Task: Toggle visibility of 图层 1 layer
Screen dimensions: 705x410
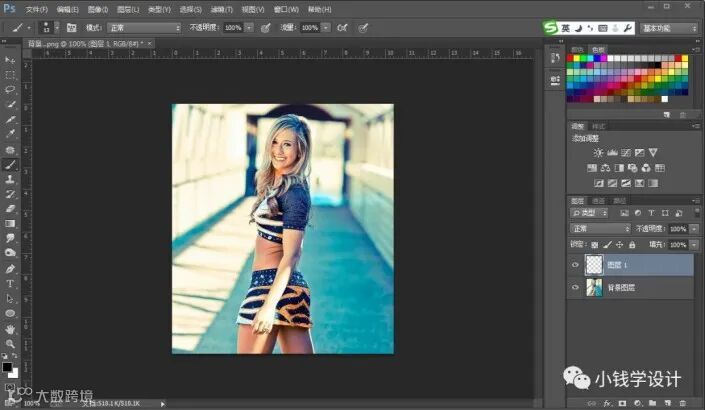Action: point(575,265)
